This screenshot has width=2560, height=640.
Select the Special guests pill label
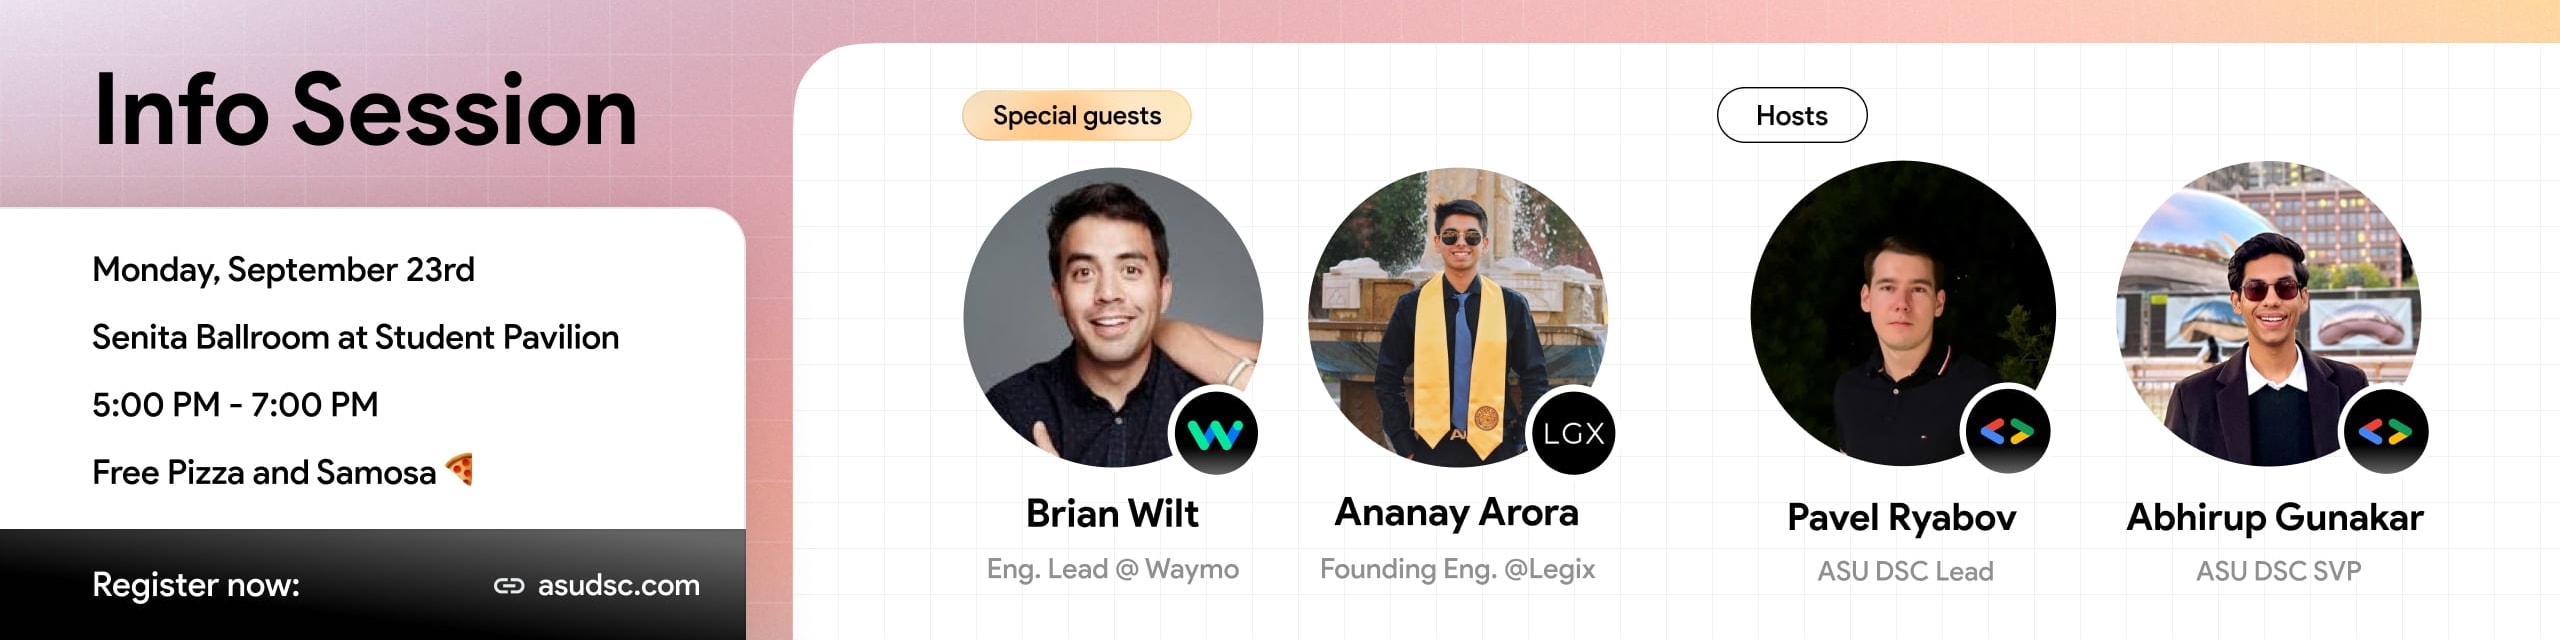[x=1076, y=115]
